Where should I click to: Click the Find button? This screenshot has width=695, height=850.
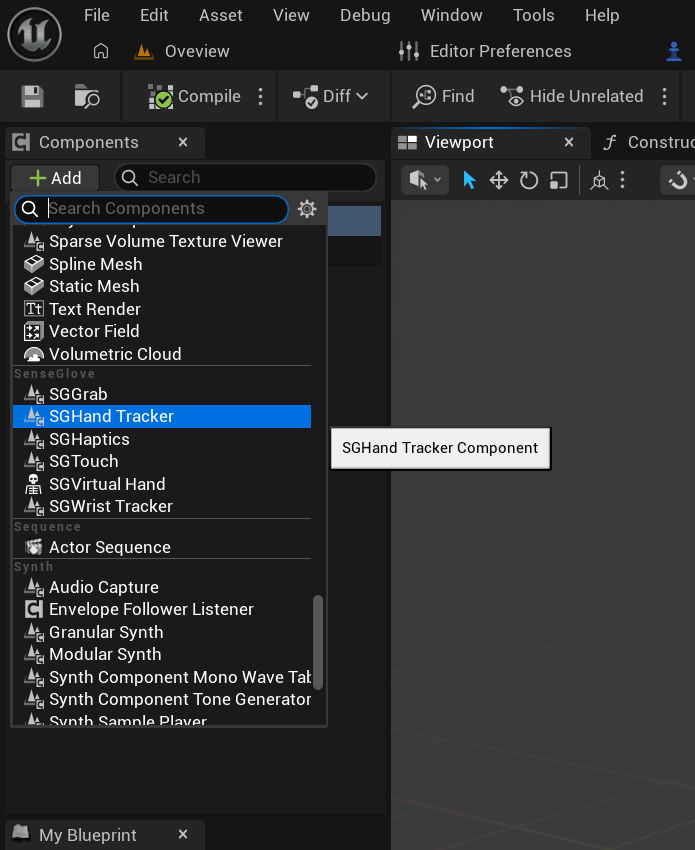click(x=443, y=96)
